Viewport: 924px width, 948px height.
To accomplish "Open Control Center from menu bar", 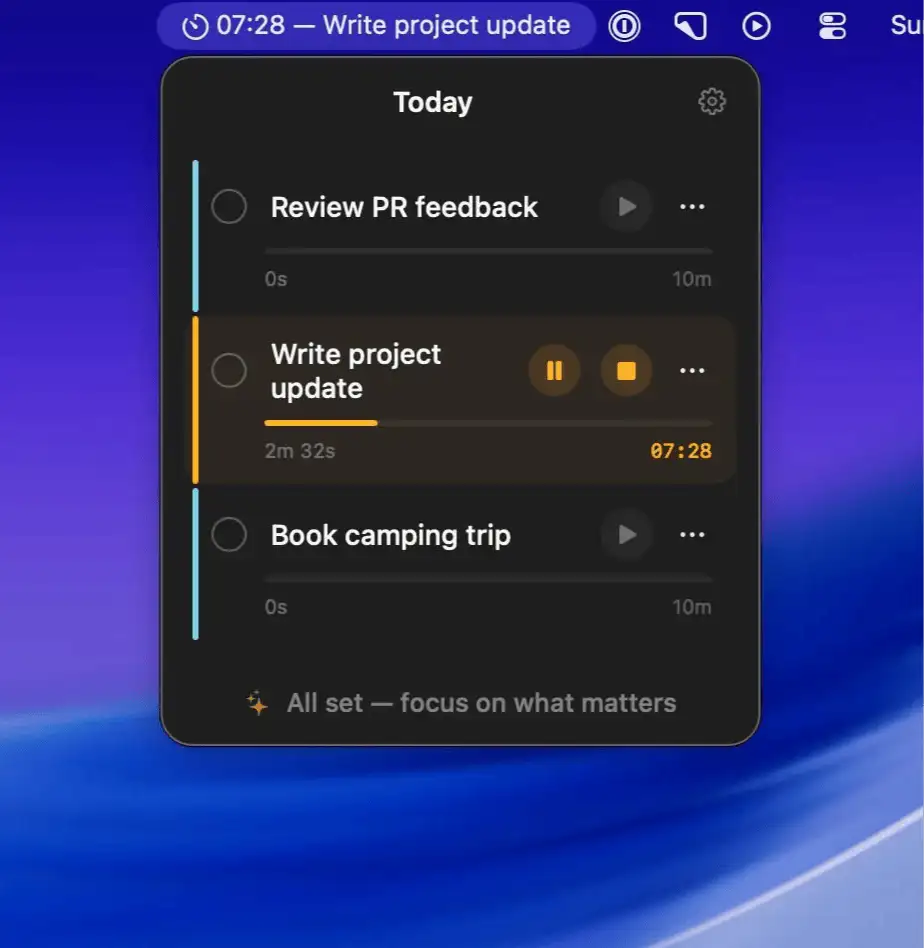I will click(x=832, y=26).
